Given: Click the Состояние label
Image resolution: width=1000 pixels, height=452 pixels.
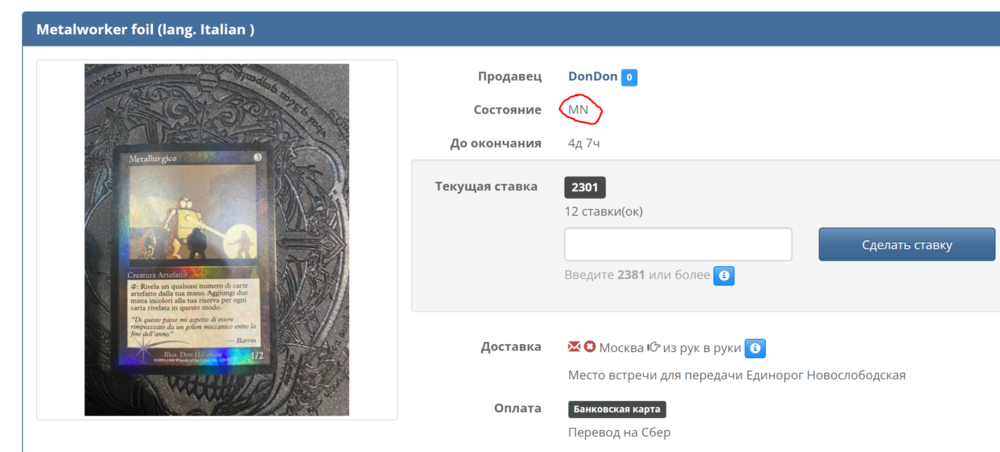Looking at the screenshot, I should coord(508,110).
